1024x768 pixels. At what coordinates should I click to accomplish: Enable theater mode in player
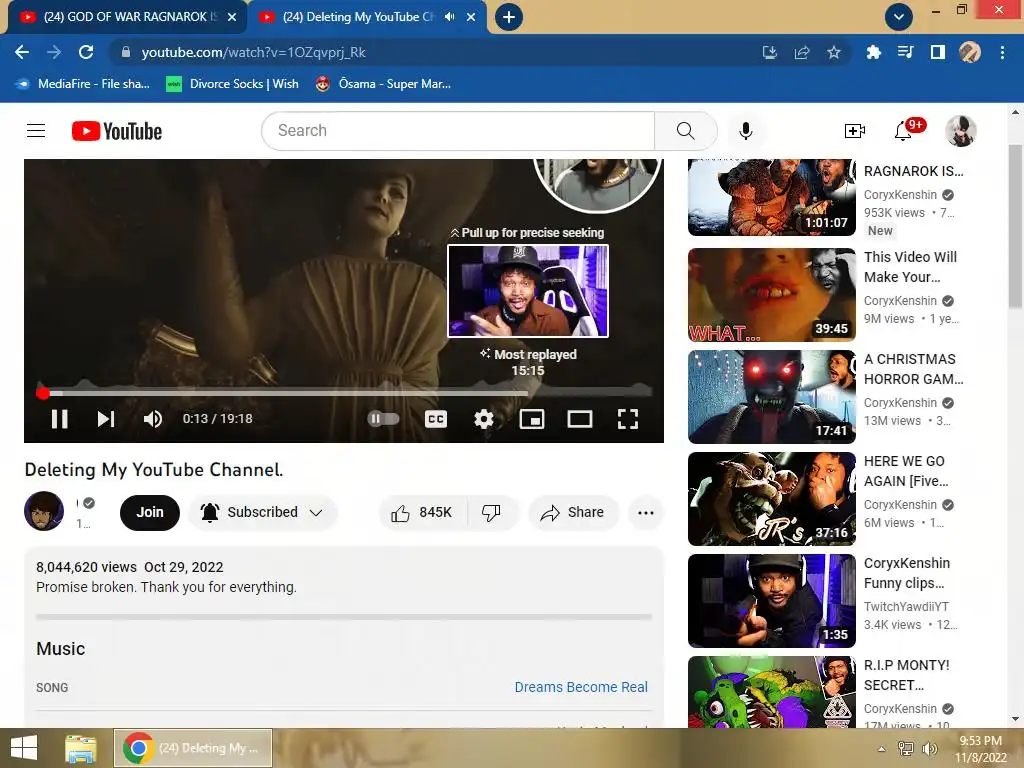579,419
